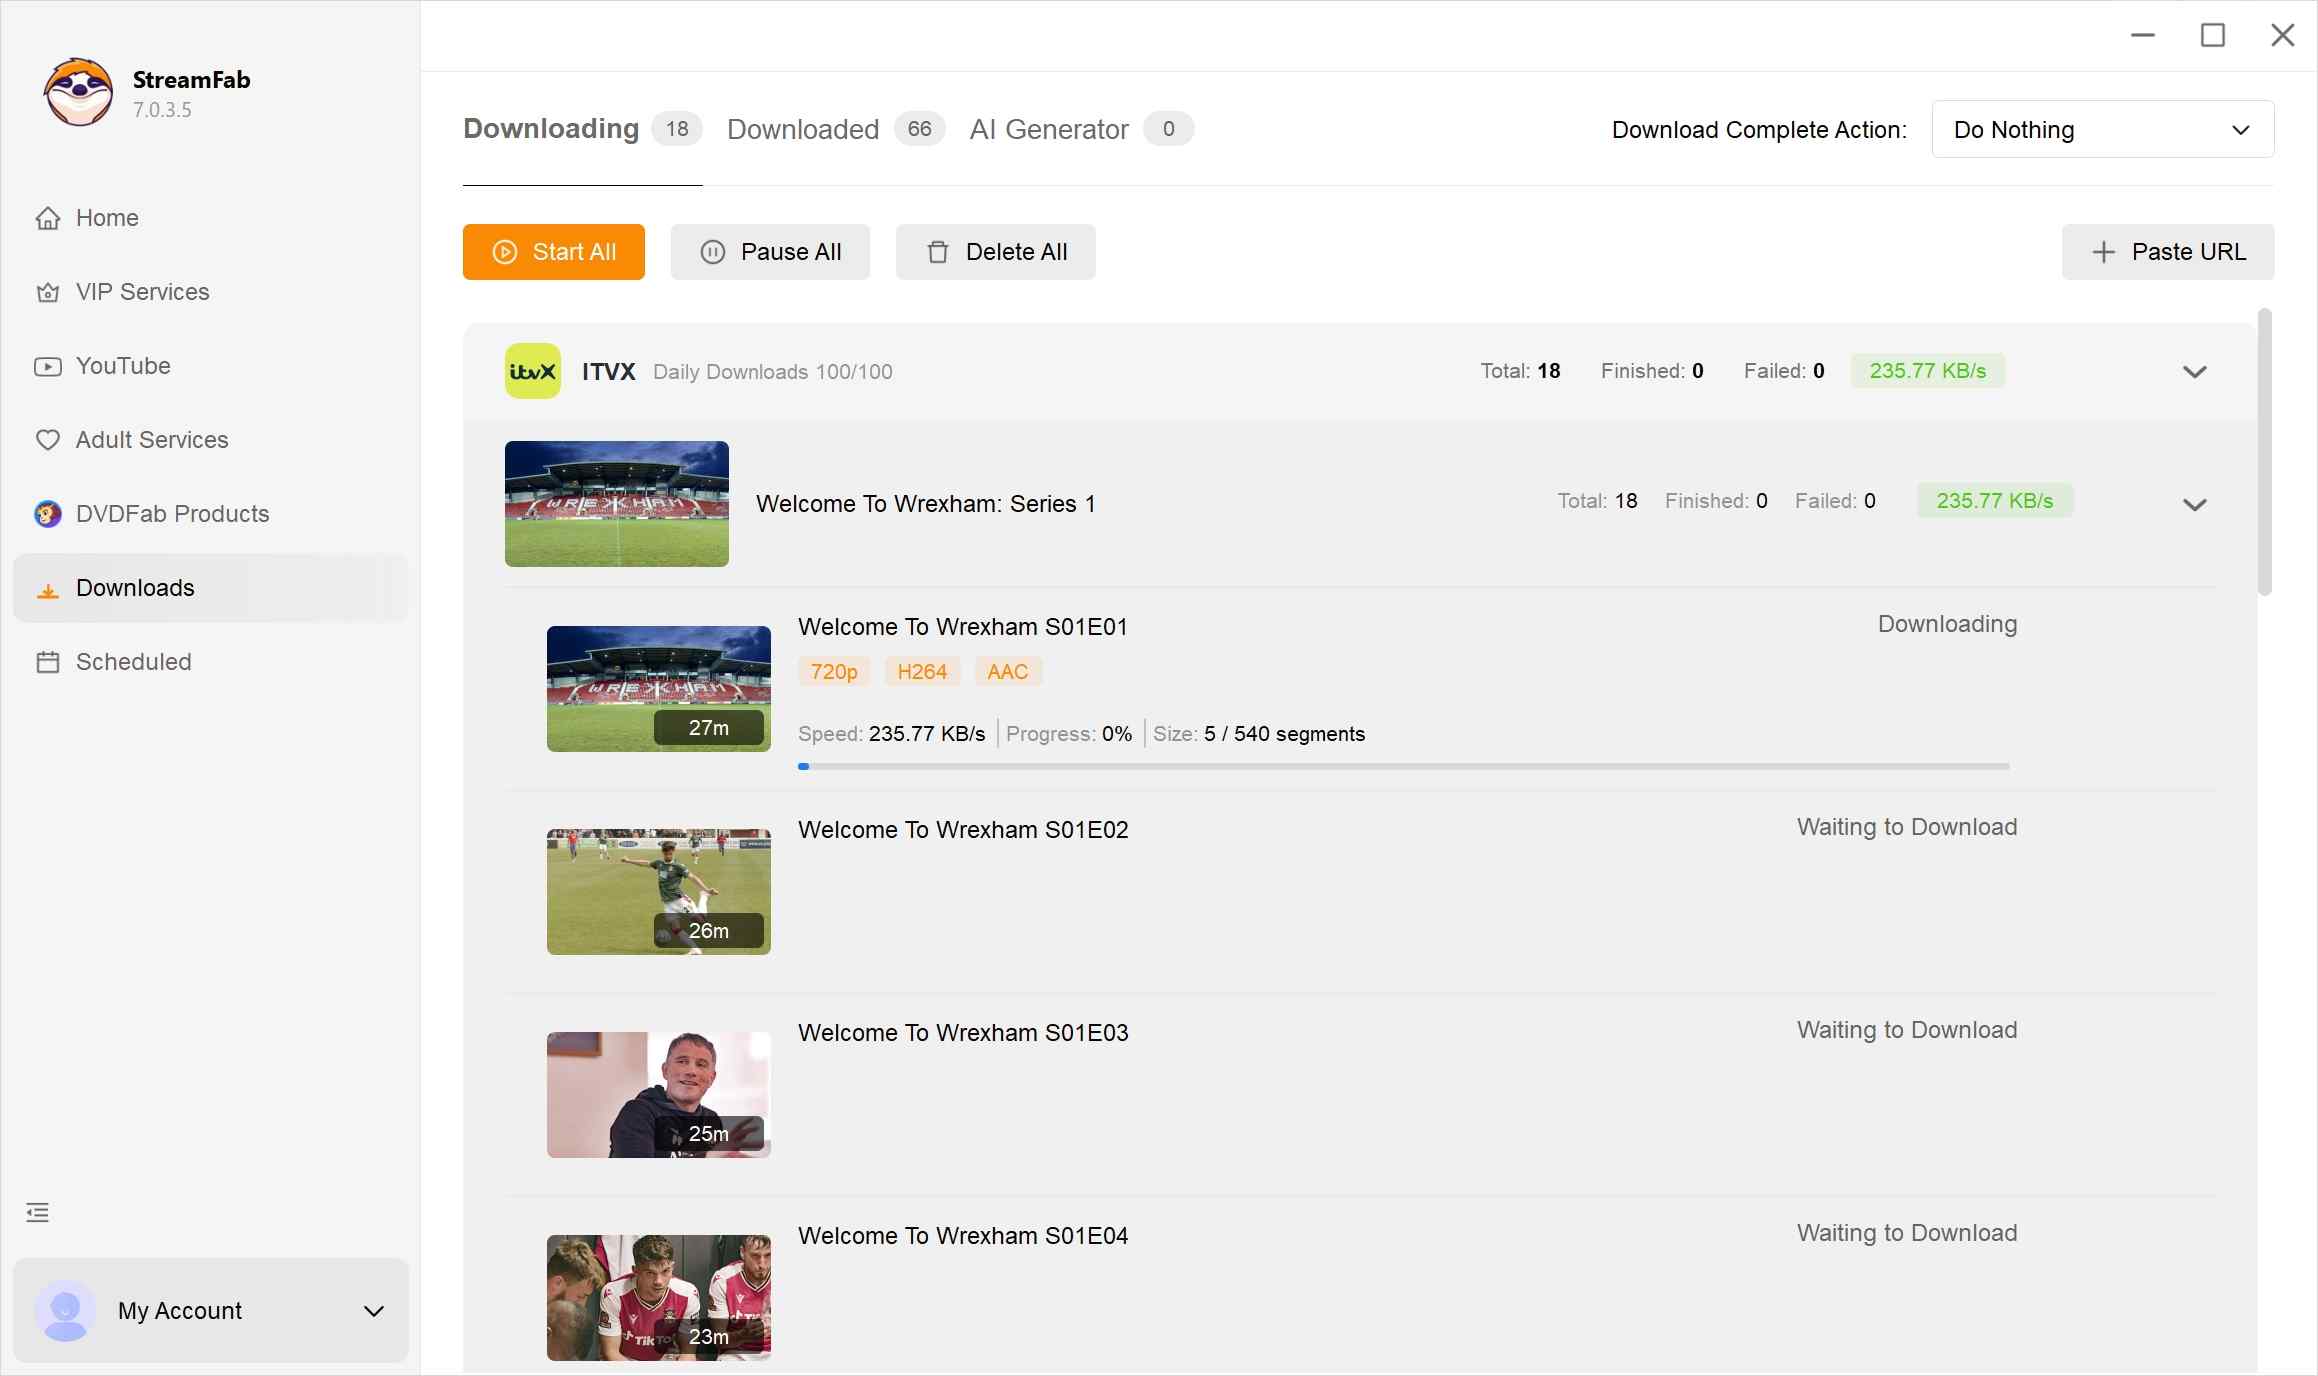This screenshot has height=1376, width=2318.
Task: Collapse the Welcome To Wrexham: Series 1 chevron
Action: coord(2195,505)
